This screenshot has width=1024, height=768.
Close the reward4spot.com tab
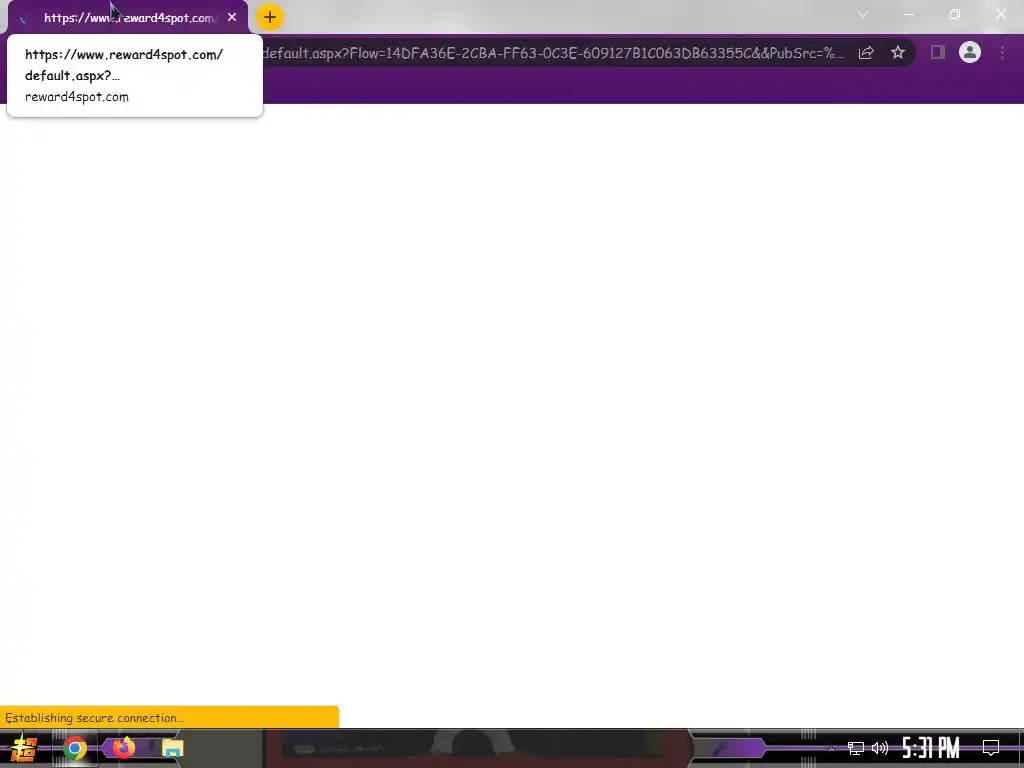click(232, 18)
